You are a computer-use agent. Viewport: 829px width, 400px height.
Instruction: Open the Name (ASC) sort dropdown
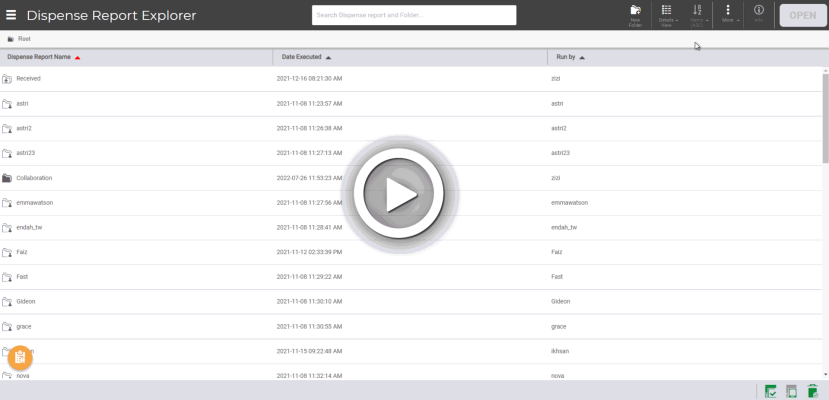[697, 14]
